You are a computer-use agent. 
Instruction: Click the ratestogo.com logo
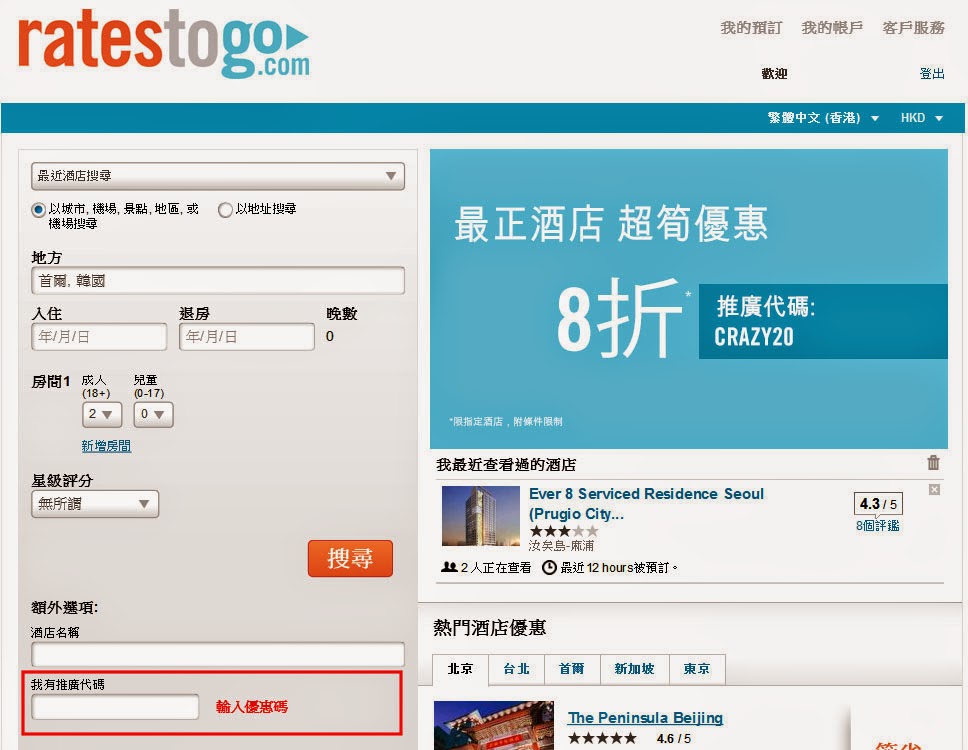[164, 45]
